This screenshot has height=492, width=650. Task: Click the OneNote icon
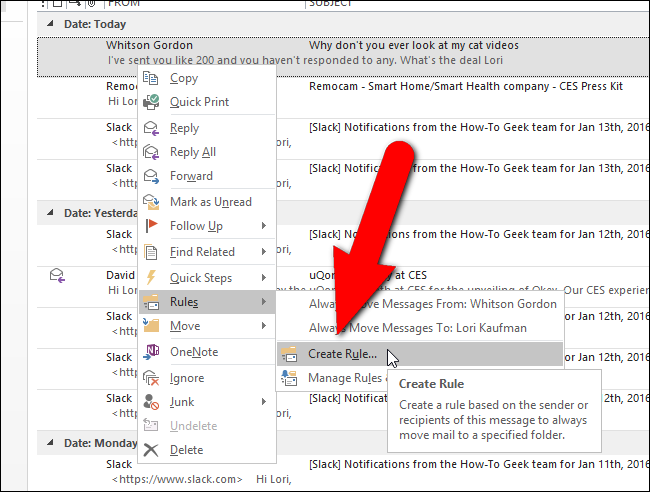click(151, 352)
